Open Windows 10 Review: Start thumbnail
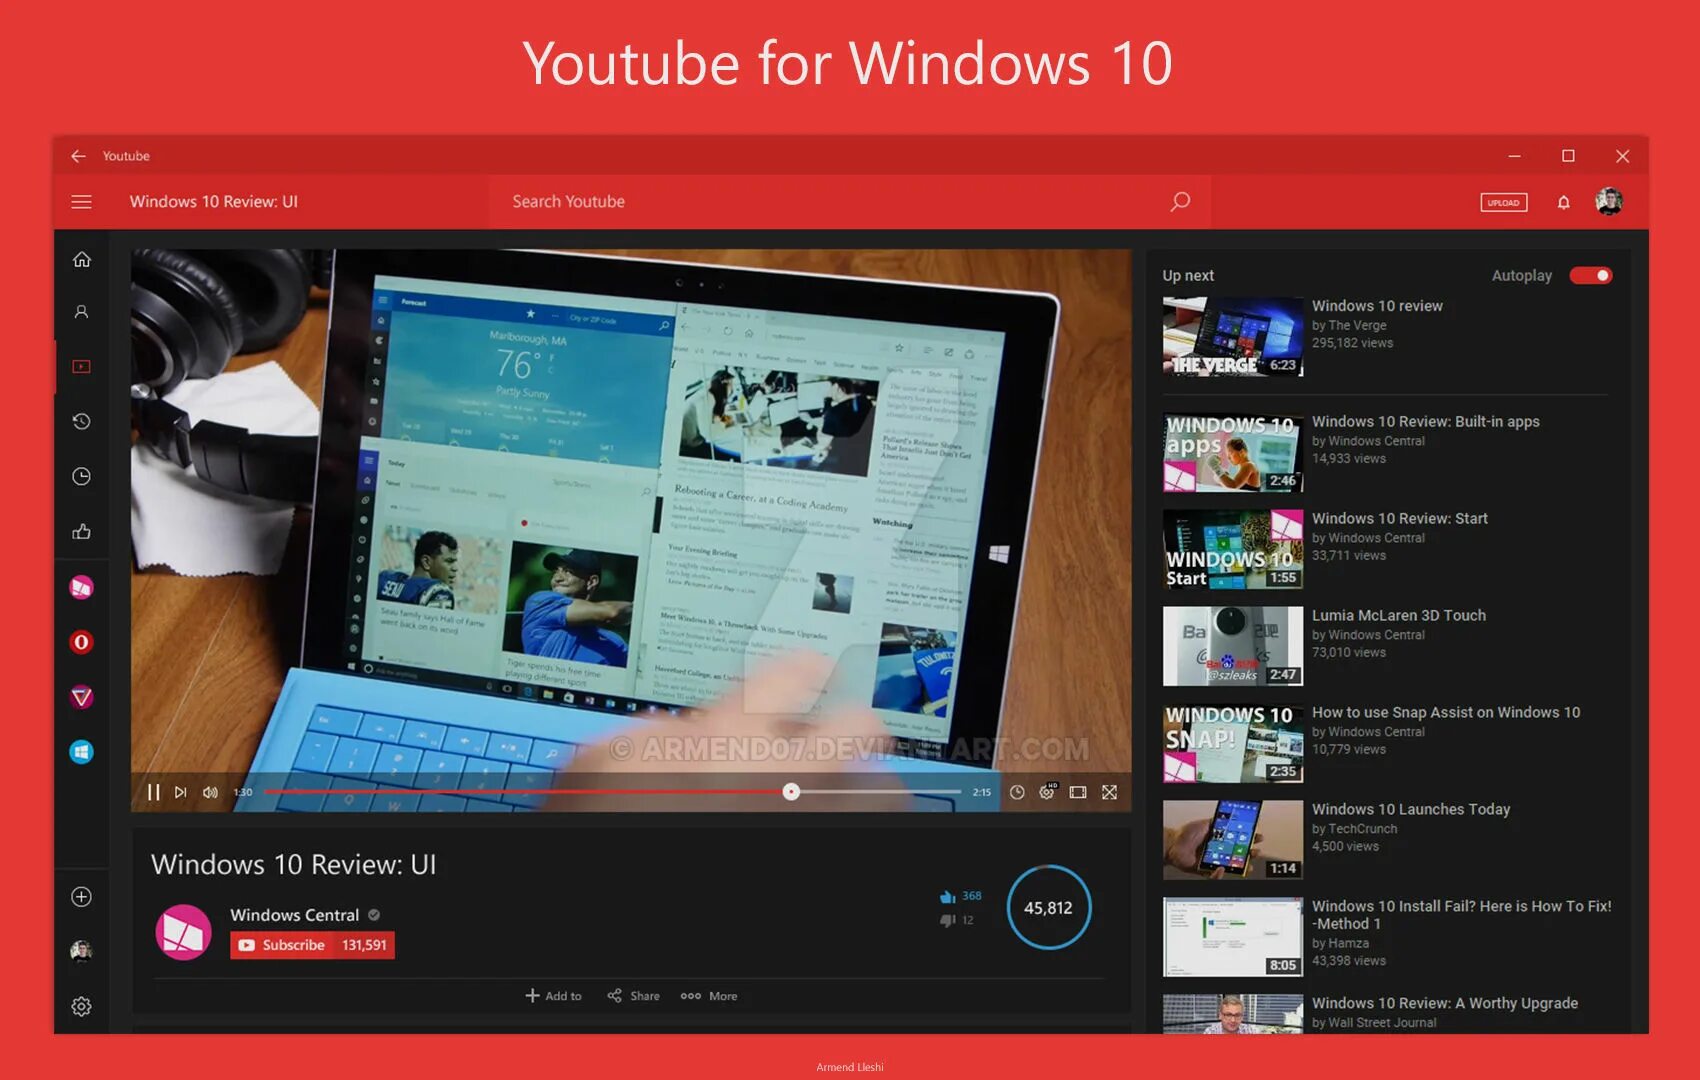The height and width of the screenshot is (1080, 1700). point(1233,550)
